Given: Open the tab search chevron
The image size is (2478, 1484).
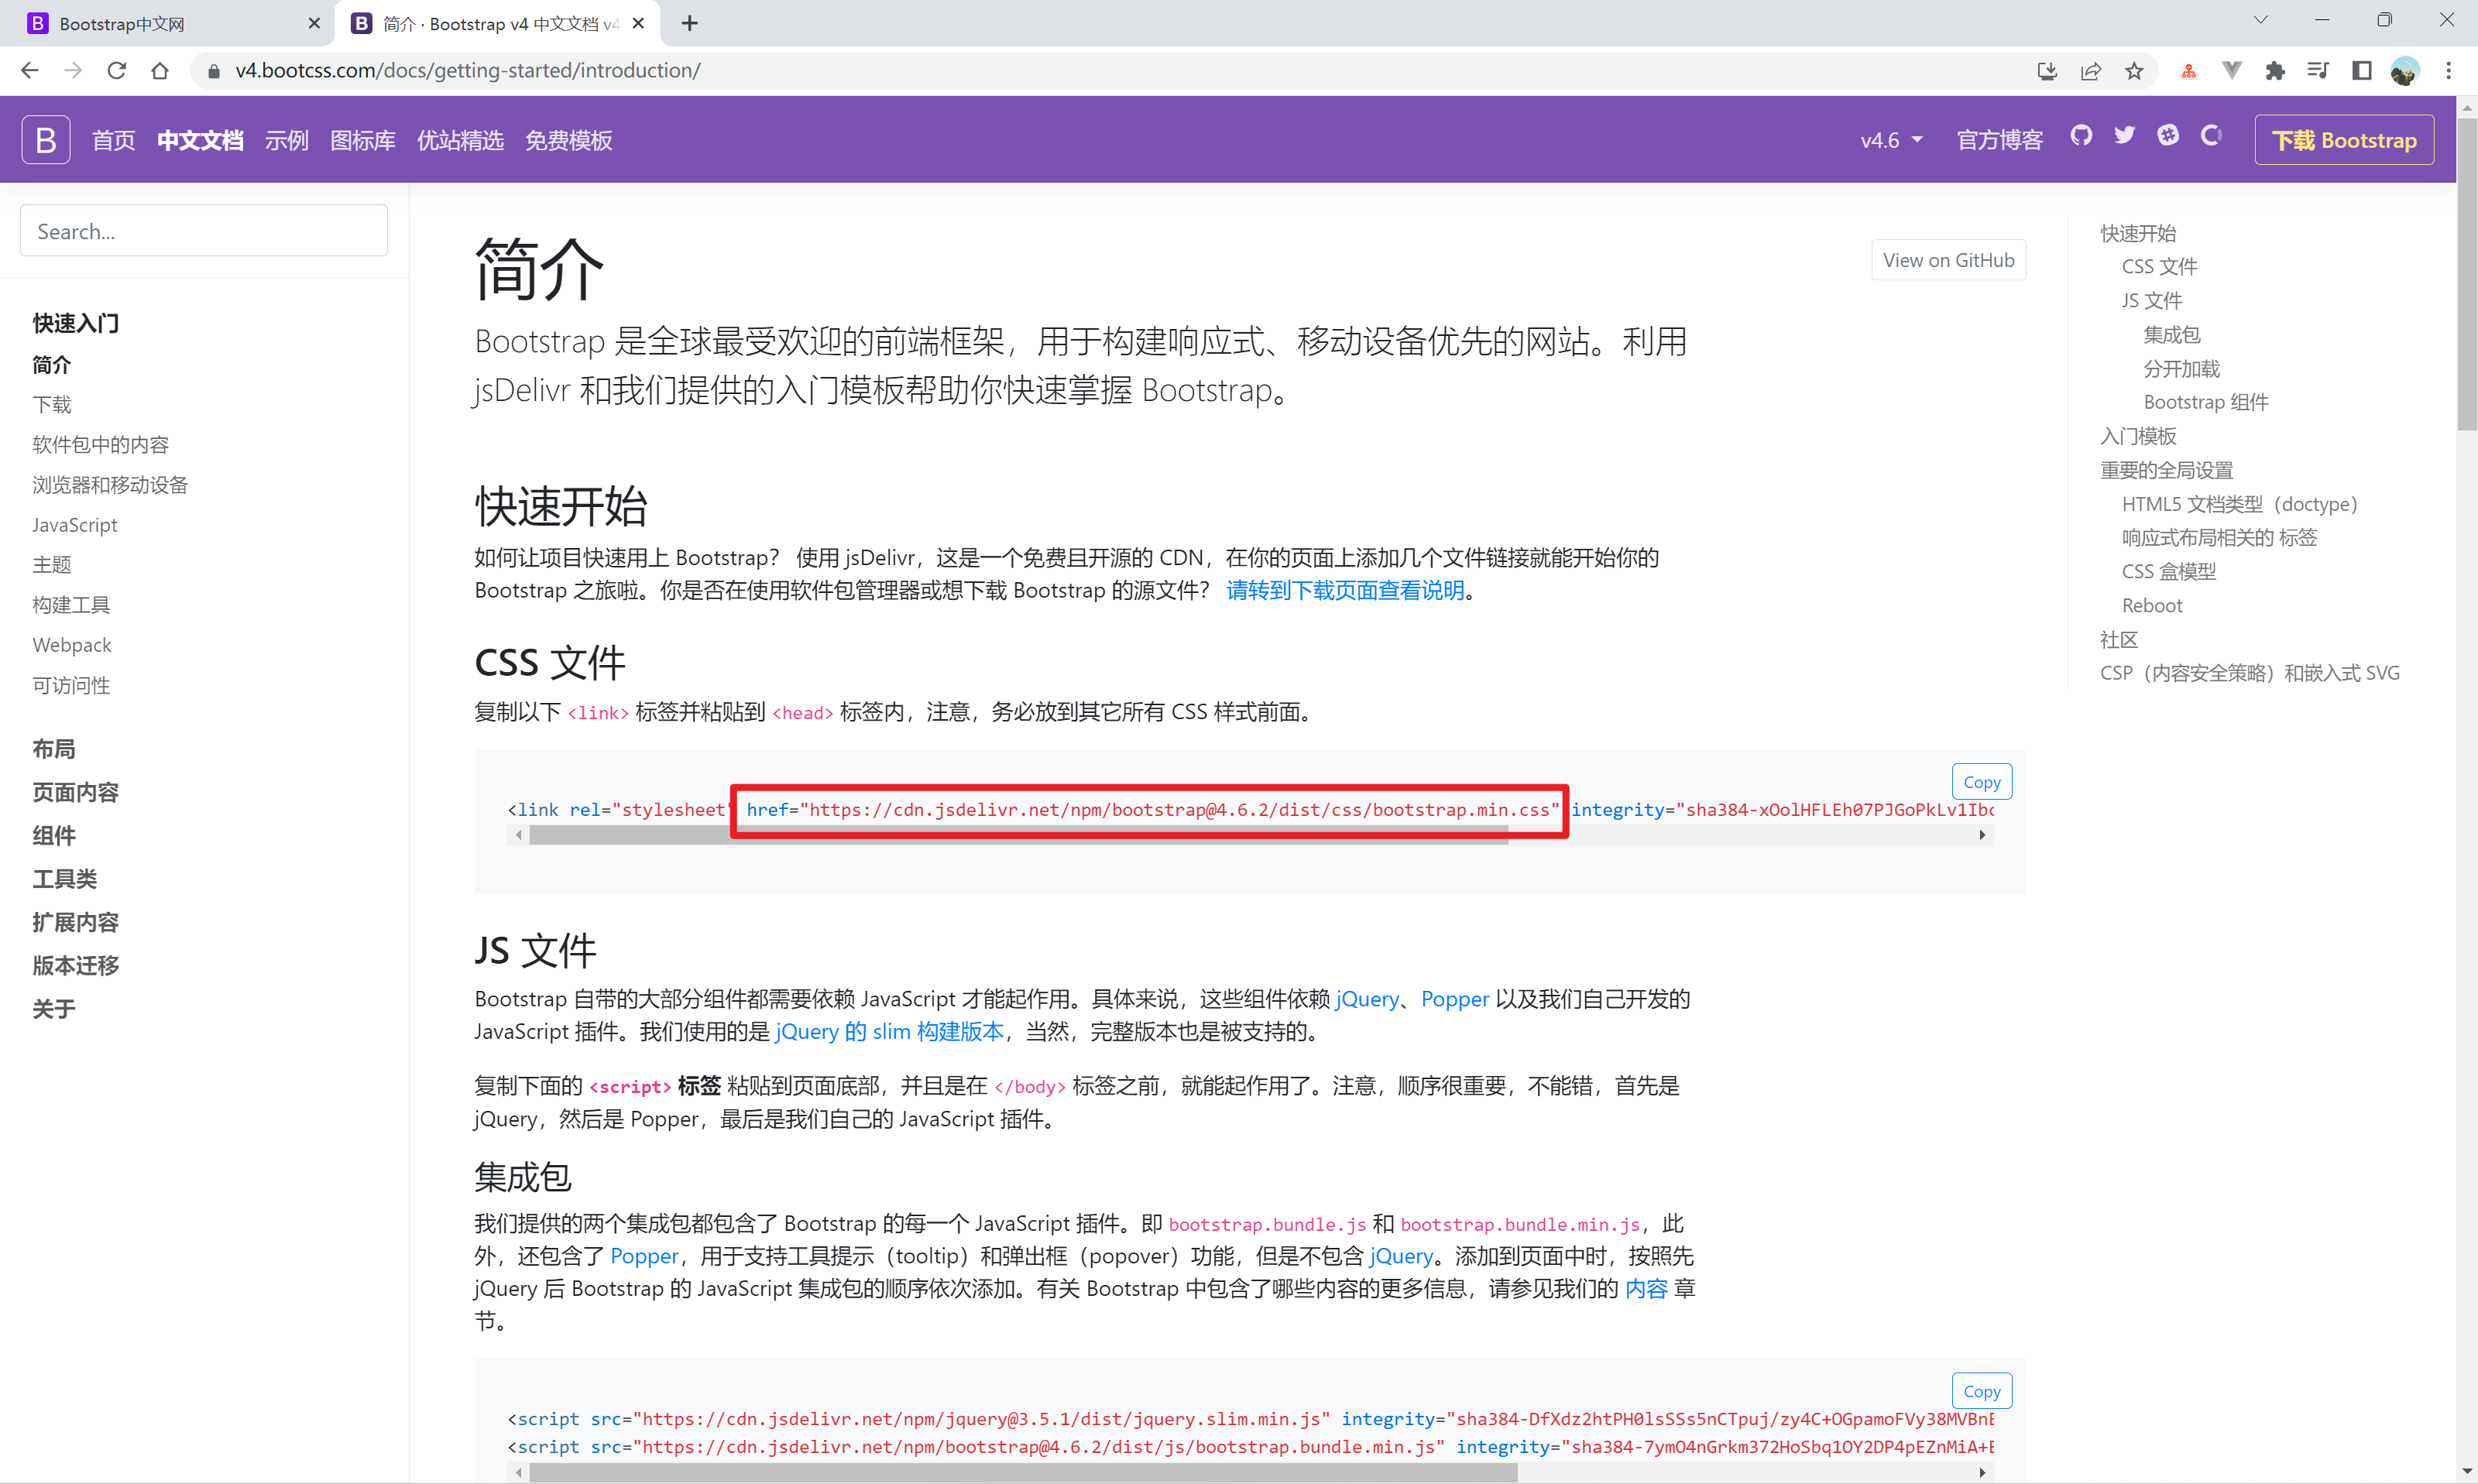Looking at the screenshot, I should [2261, 20].
